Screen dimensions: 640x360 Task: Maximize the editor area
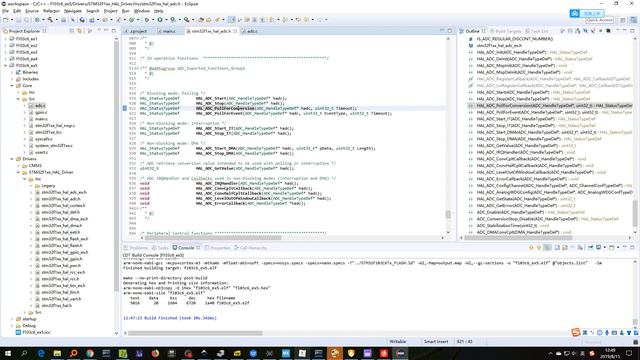point(449,31)
